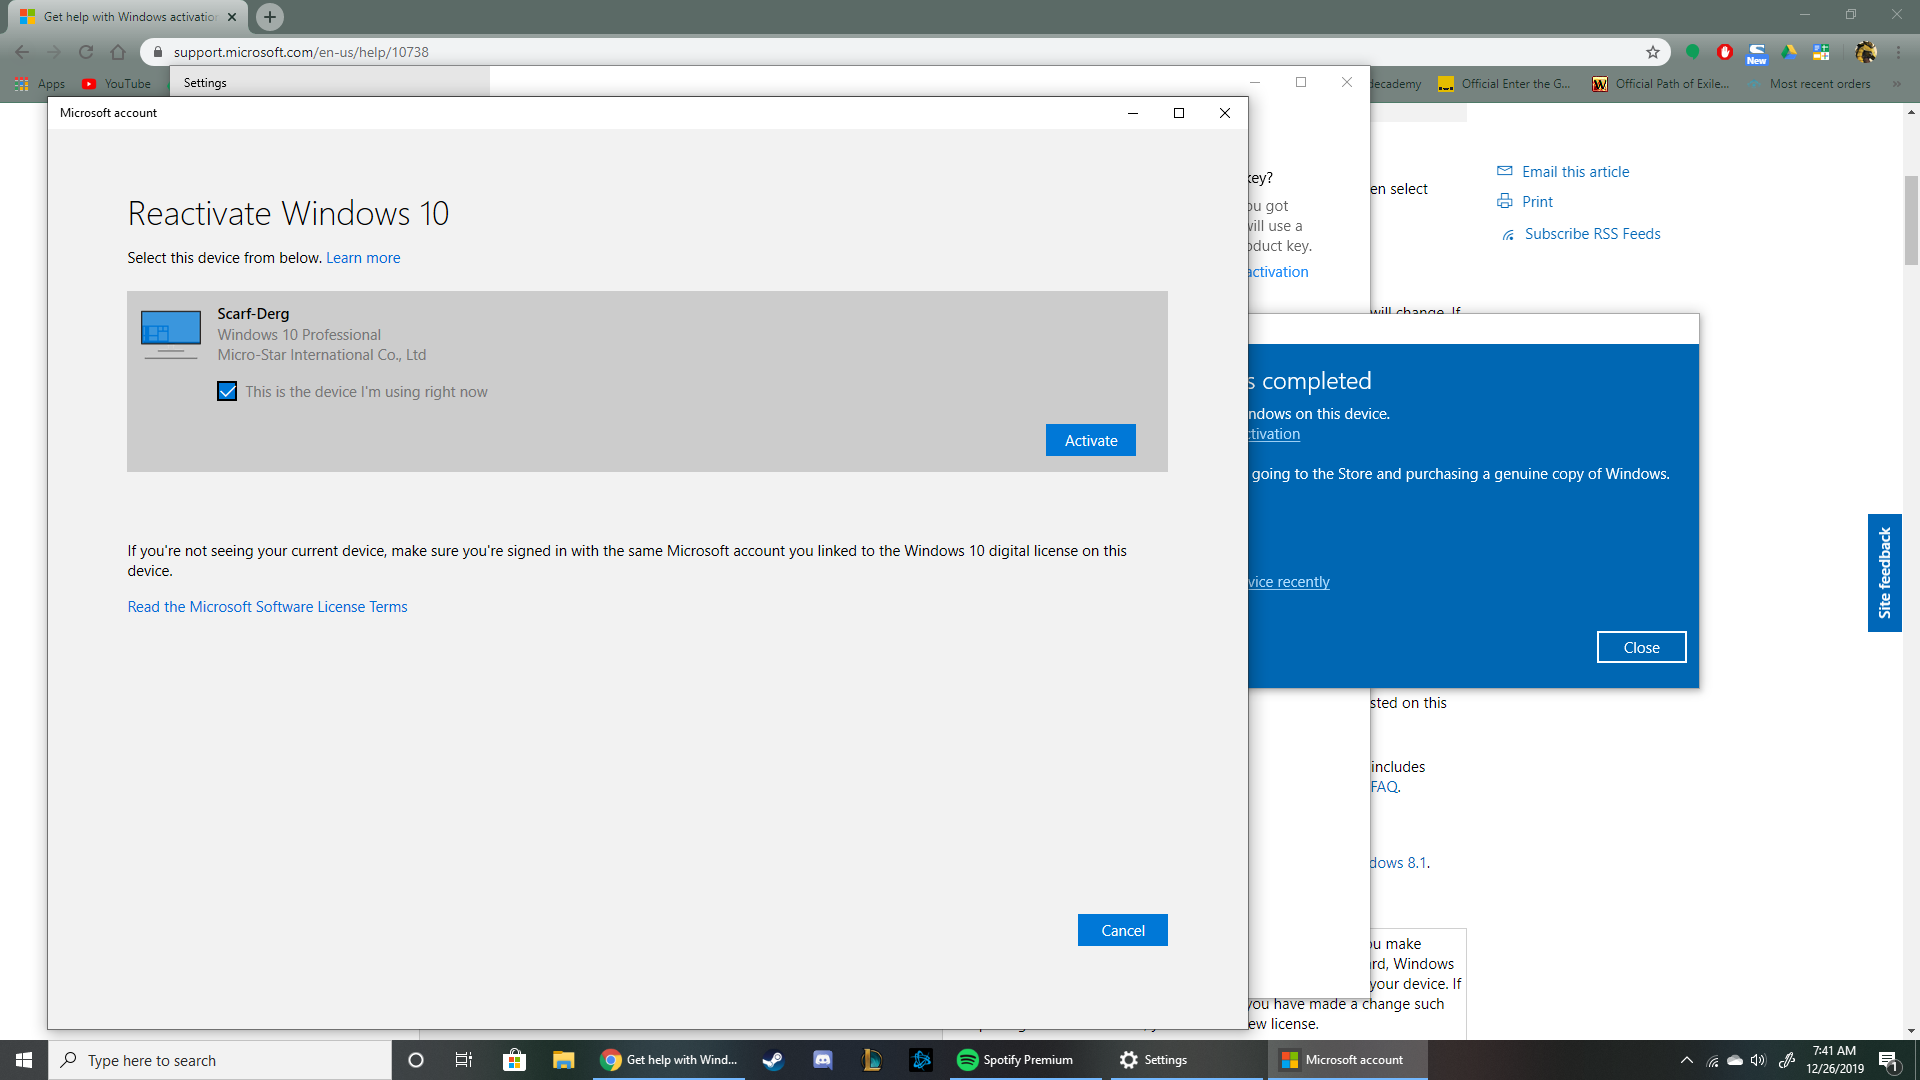Click the Print link on support page
The image size is (1920, 1080).
1537,202
